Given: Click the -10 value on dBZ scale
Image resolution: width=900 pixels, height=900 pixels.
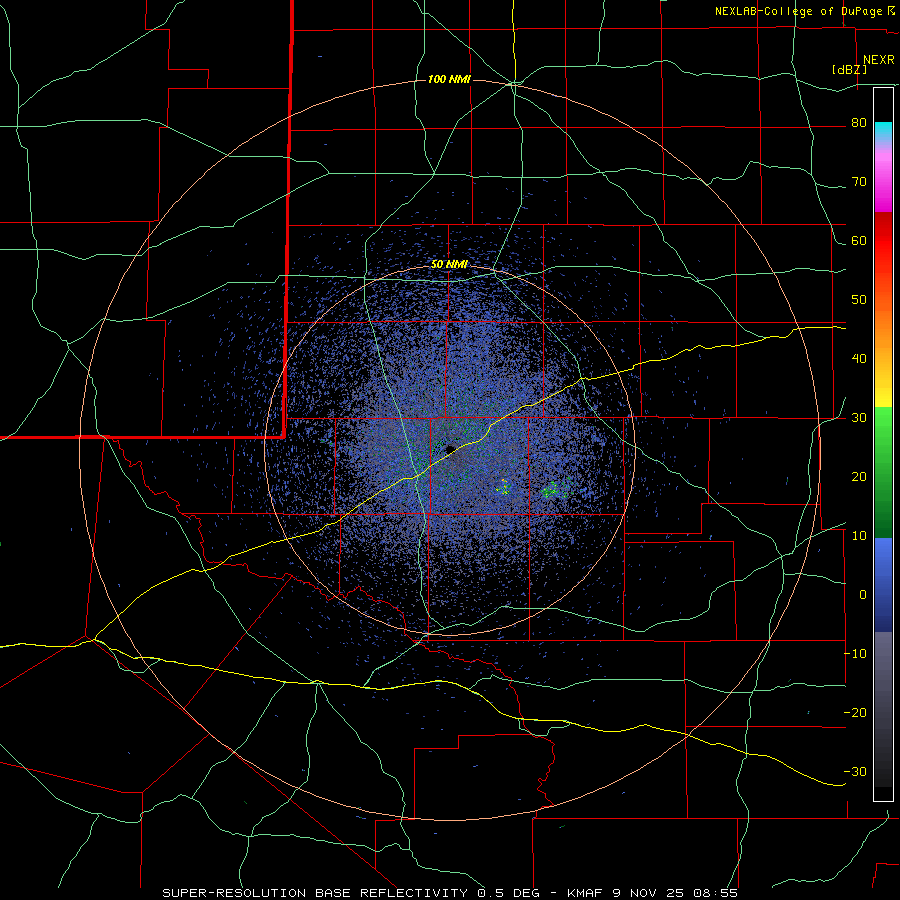Looking at the screenshot, I should [x=856, y=654].
